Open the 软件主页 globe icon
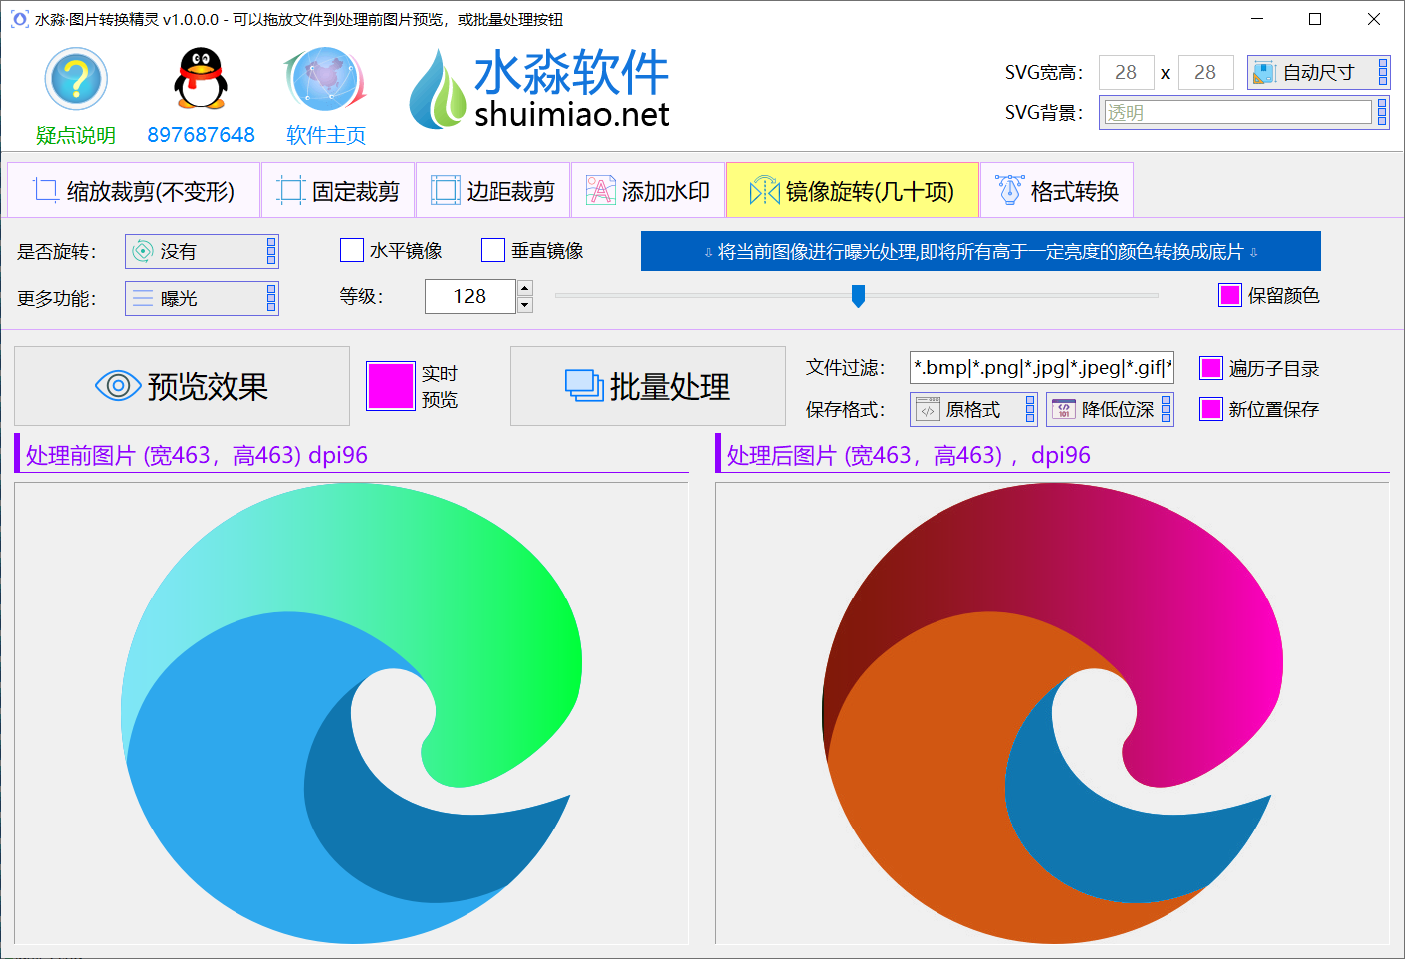 tap(325, 79)
